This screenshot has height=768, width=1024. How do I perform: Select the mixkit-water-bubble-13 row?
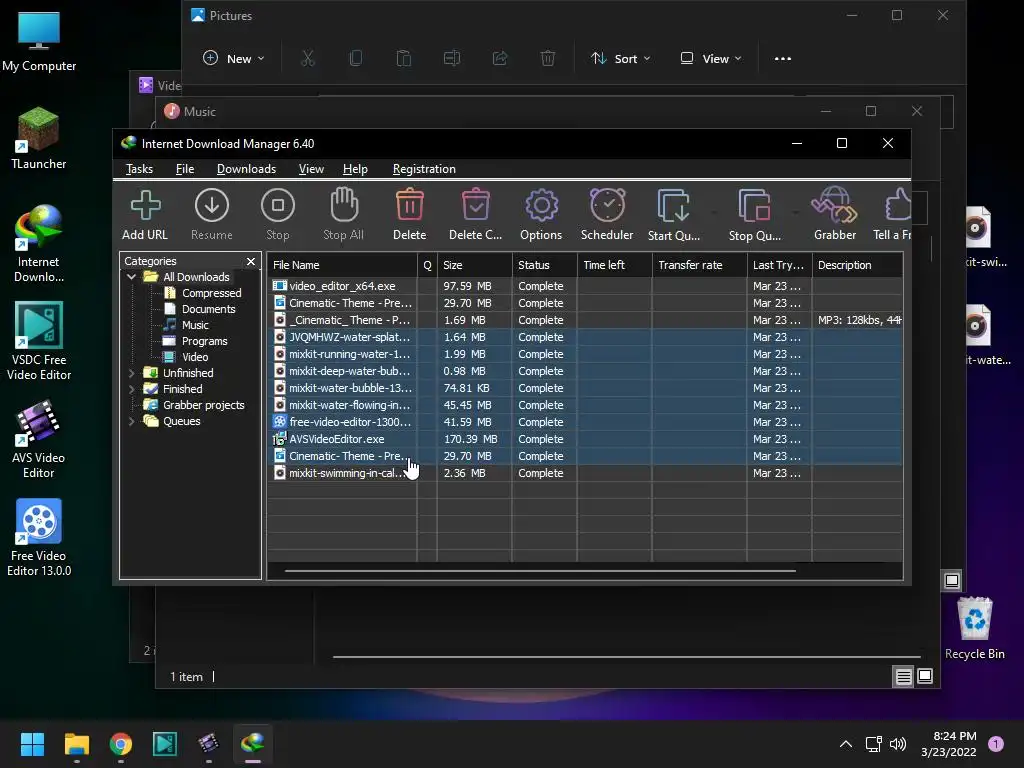click(x=585, y=388)
